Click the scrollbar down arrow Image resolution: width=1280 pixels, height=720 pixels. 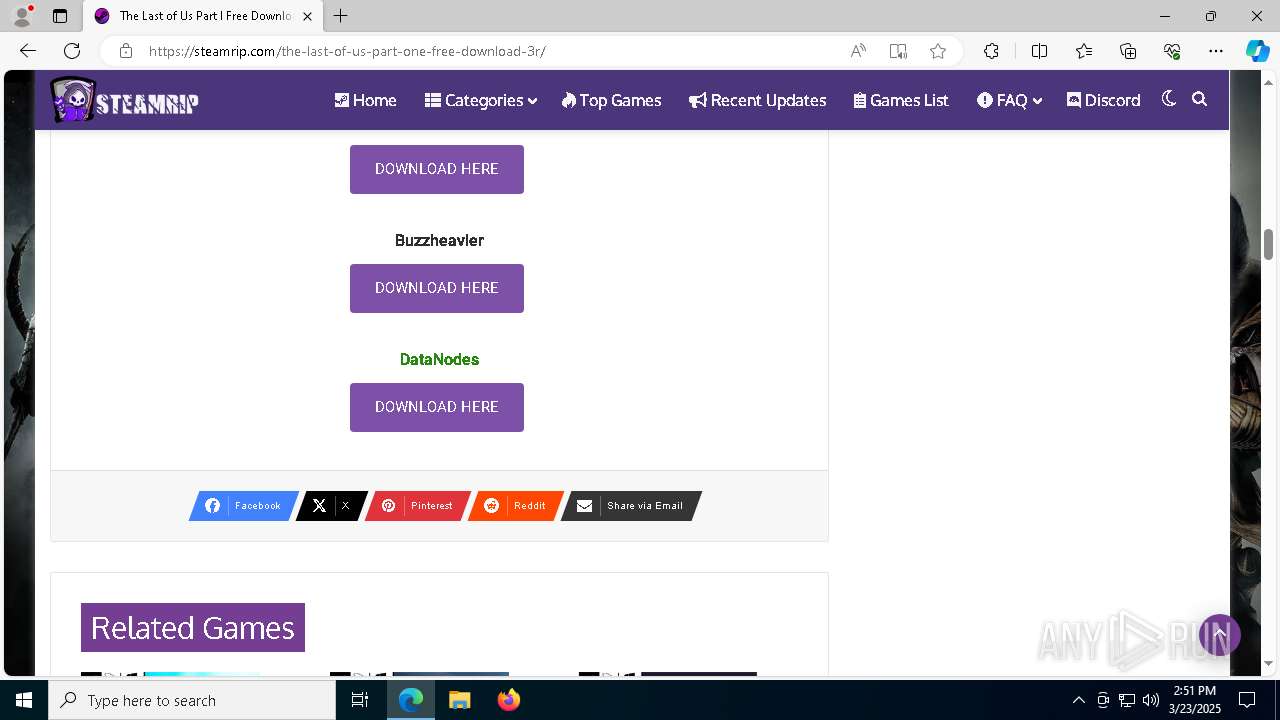click(1269, 663)
